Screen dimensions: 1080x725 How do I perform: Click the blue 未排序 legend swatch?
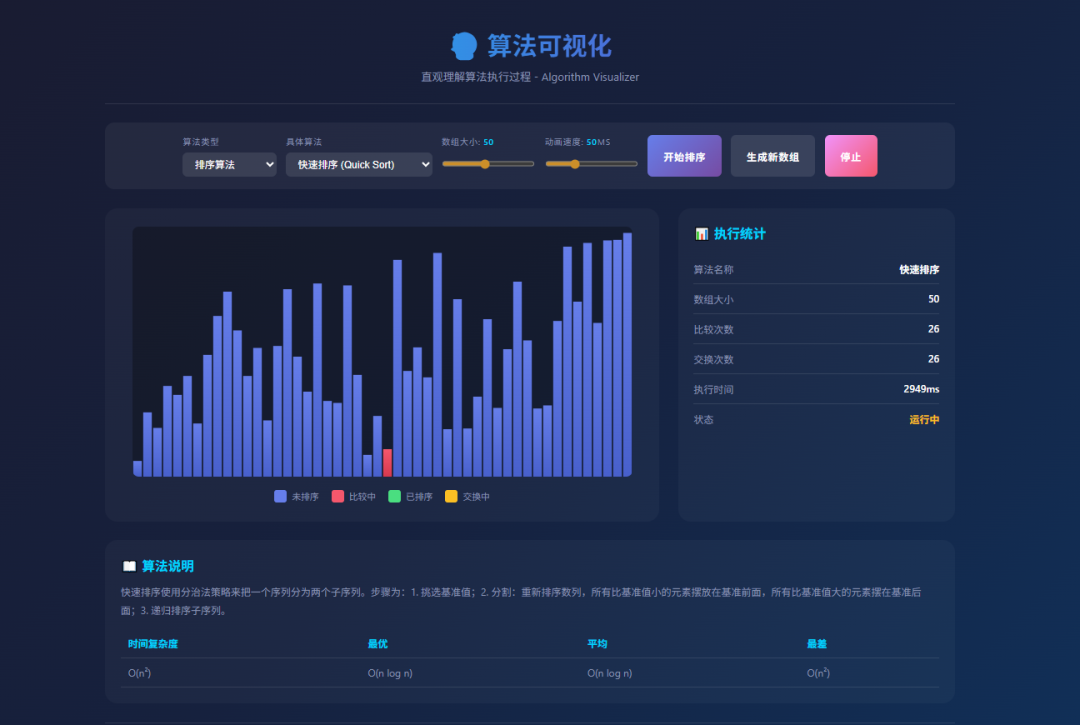pos(280,496)
